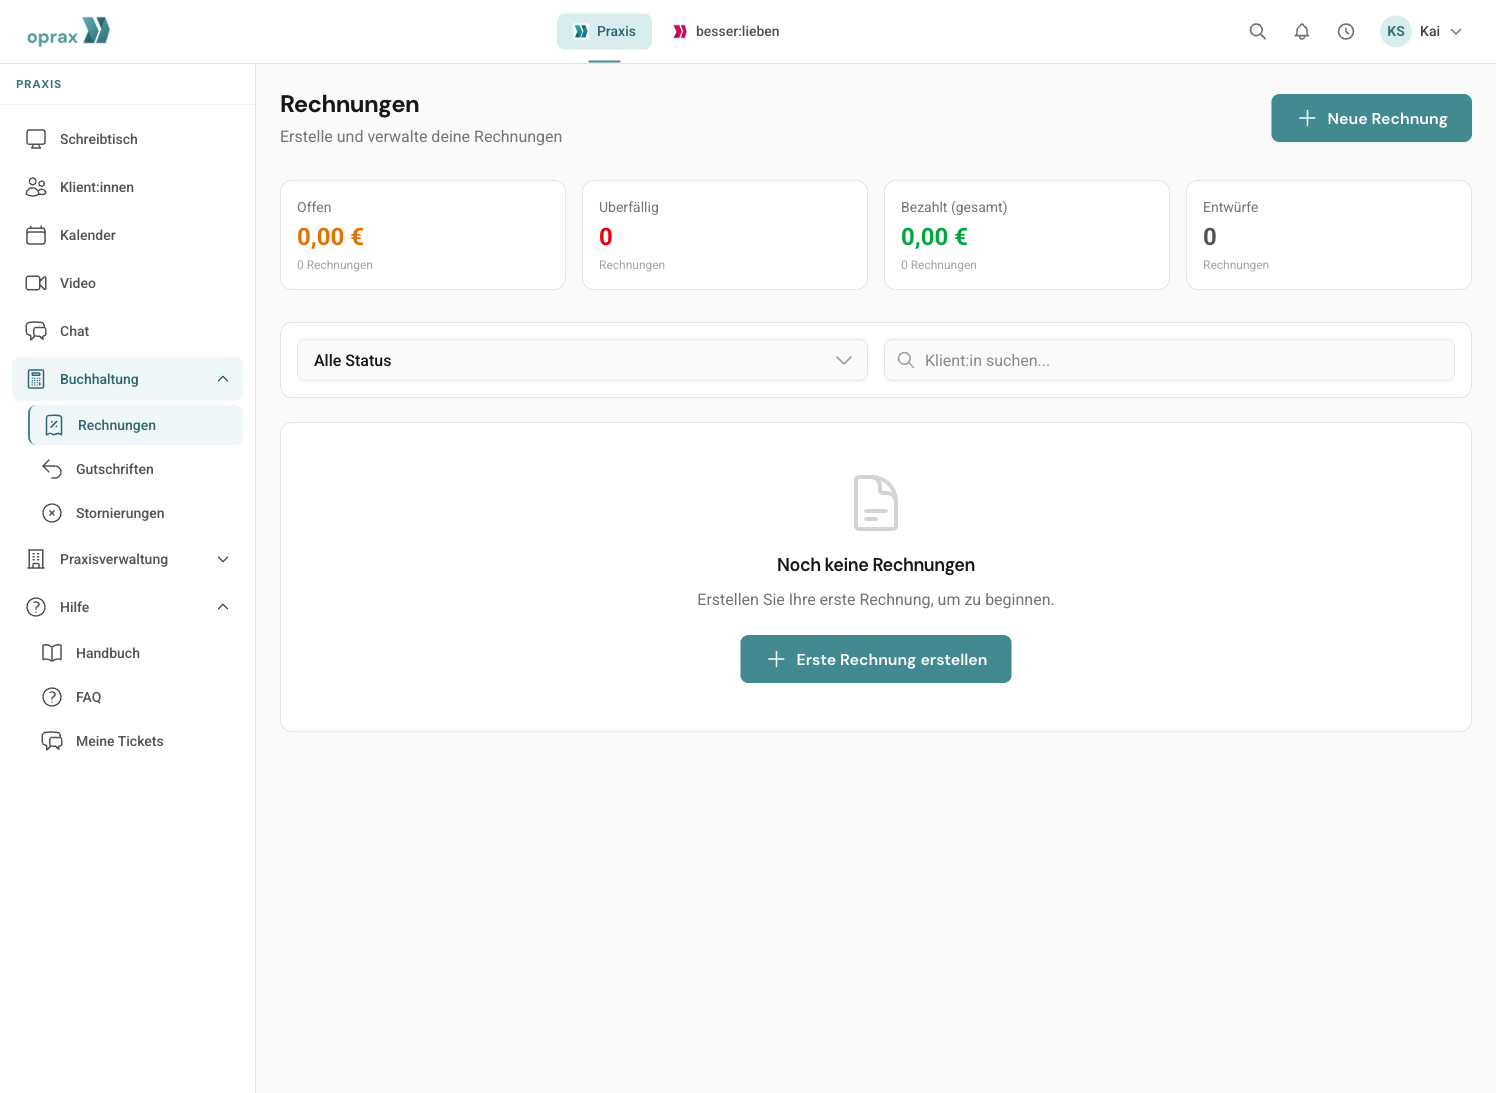1496x1093 pixels.
Task: Open Kalender in sidebar
Action: pos(127,235)
